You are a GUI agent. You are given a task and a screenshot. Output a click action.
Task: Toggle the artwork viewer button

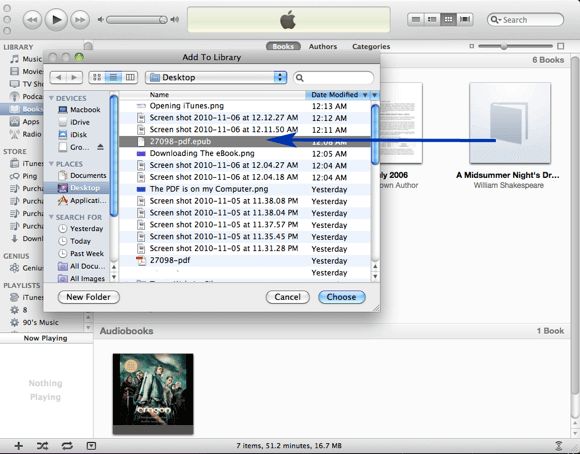91,446
